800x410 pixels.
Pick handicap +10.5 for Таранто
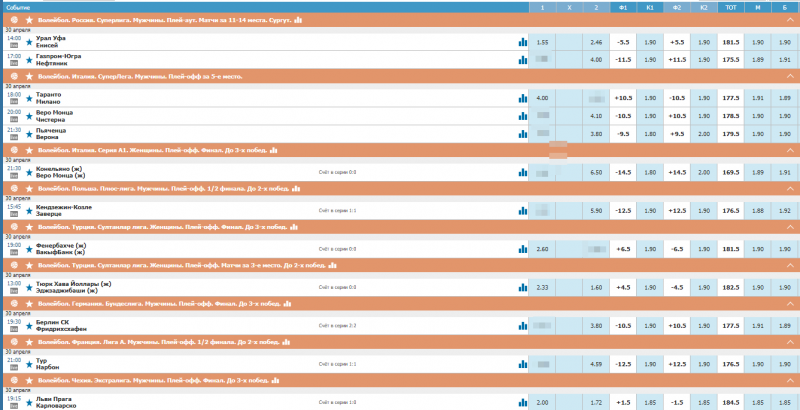623,98
